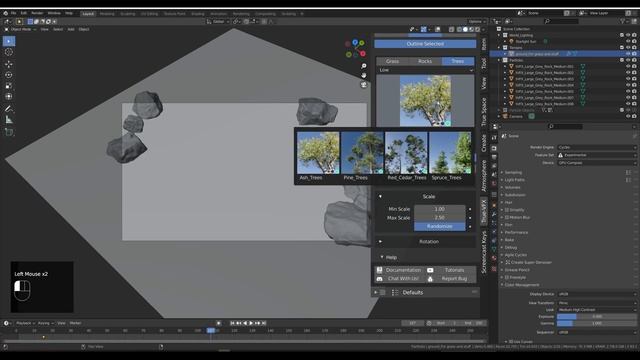Expand the Defaults panel
This screenshot has width=640, height=360.
pos(376,293)
